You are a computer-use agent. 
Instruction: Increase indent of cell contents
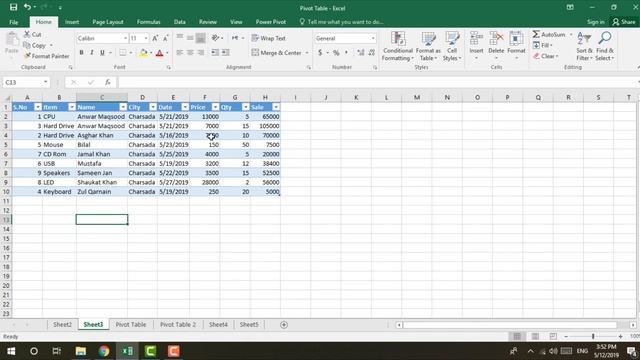click(225, 53)
